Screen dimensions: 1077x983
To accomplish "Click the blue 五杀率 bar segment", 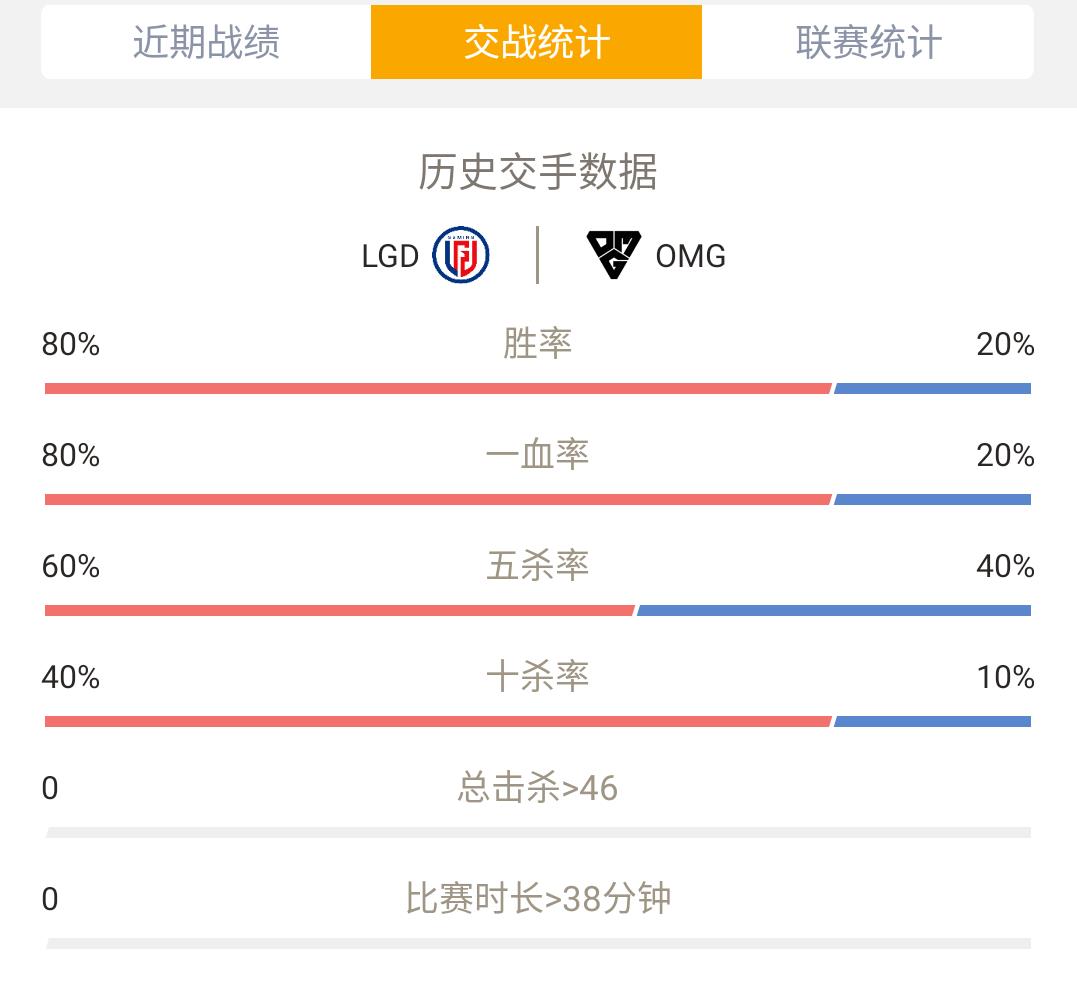I will [834, 611].
